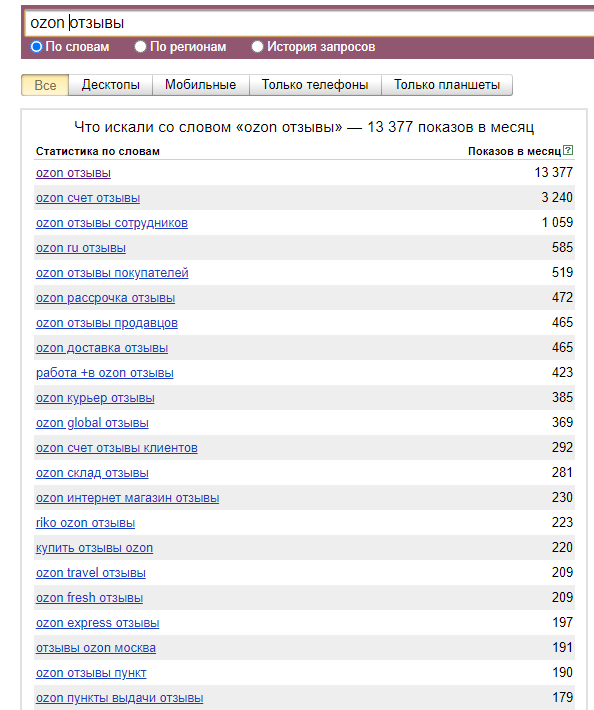Click the 385 impressions value
The height and width of the screenshot is (710, 594).
tap(563, 397)
